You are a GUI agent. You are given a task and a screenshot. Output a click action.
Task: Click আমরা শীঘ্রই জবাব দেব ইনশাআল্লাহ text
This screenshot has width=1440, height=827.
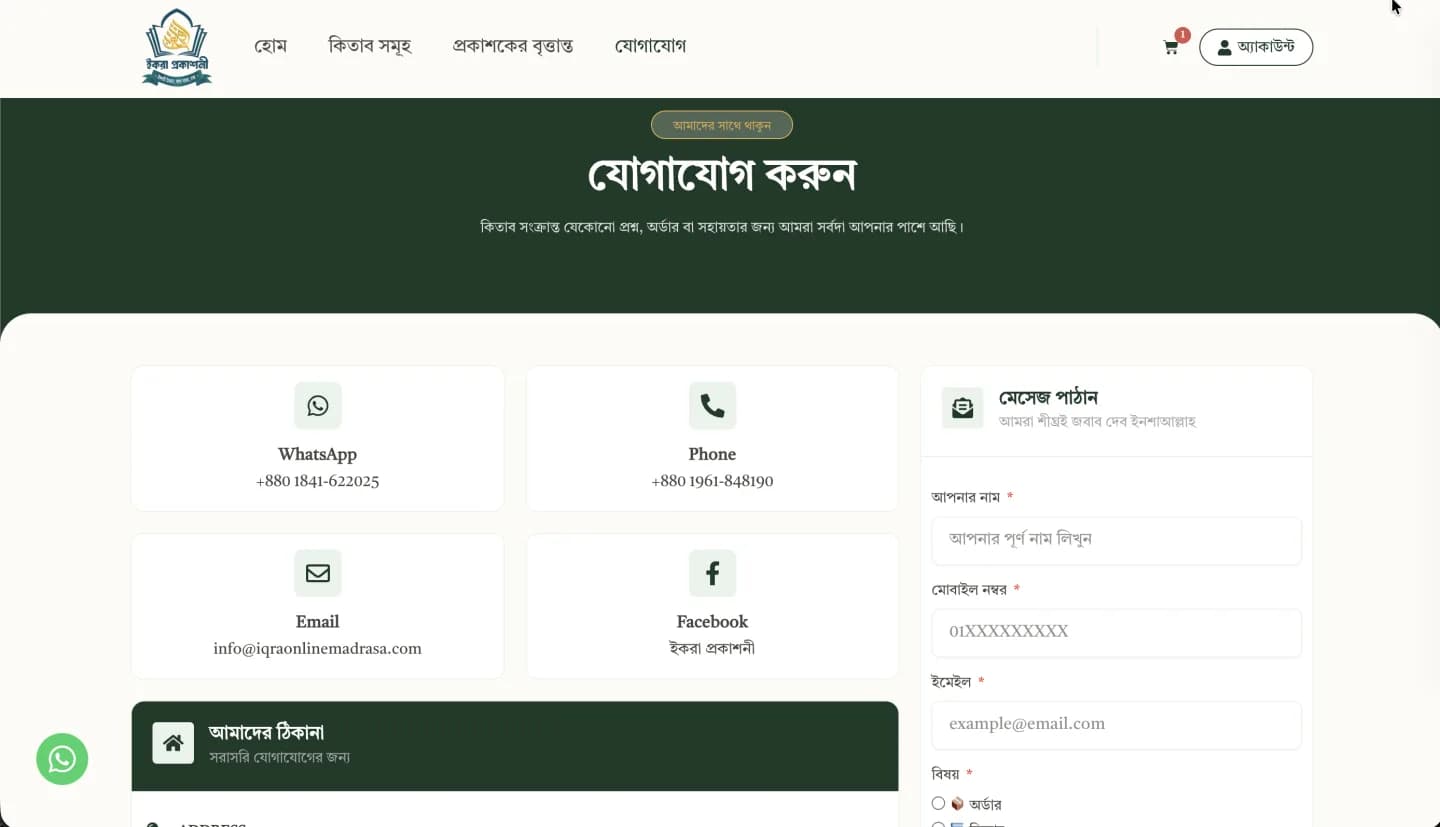click(1097, 421)
